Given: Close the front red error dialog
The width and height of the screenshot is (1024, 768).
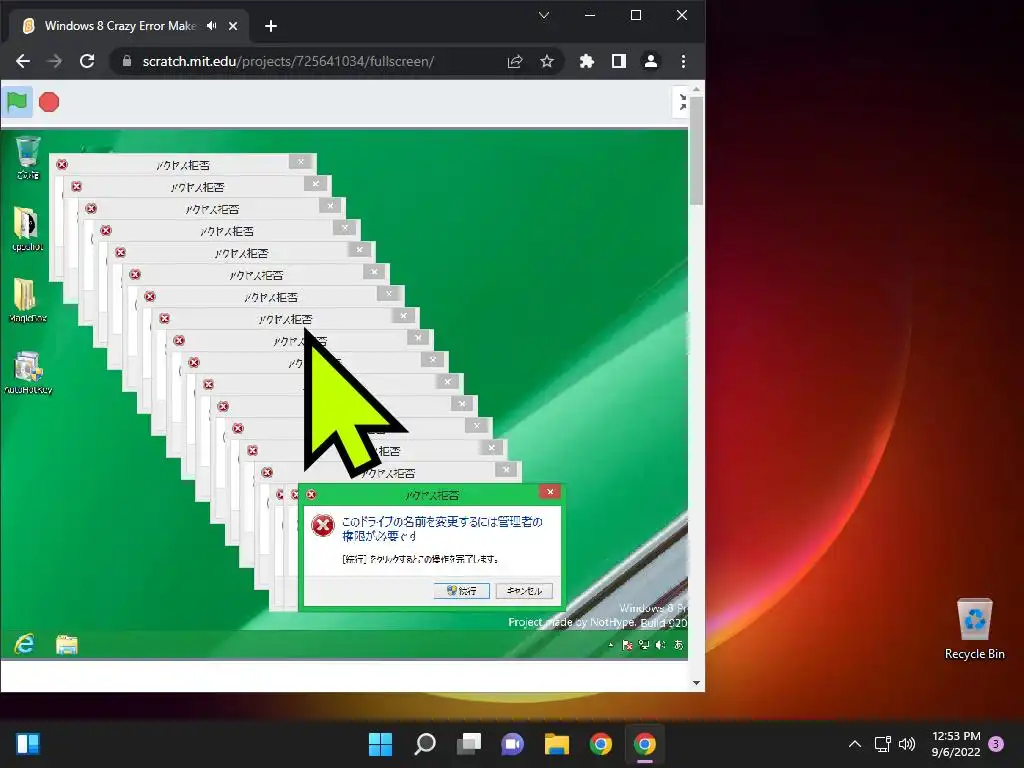Looking at the screenshot, I should (550, 492).
